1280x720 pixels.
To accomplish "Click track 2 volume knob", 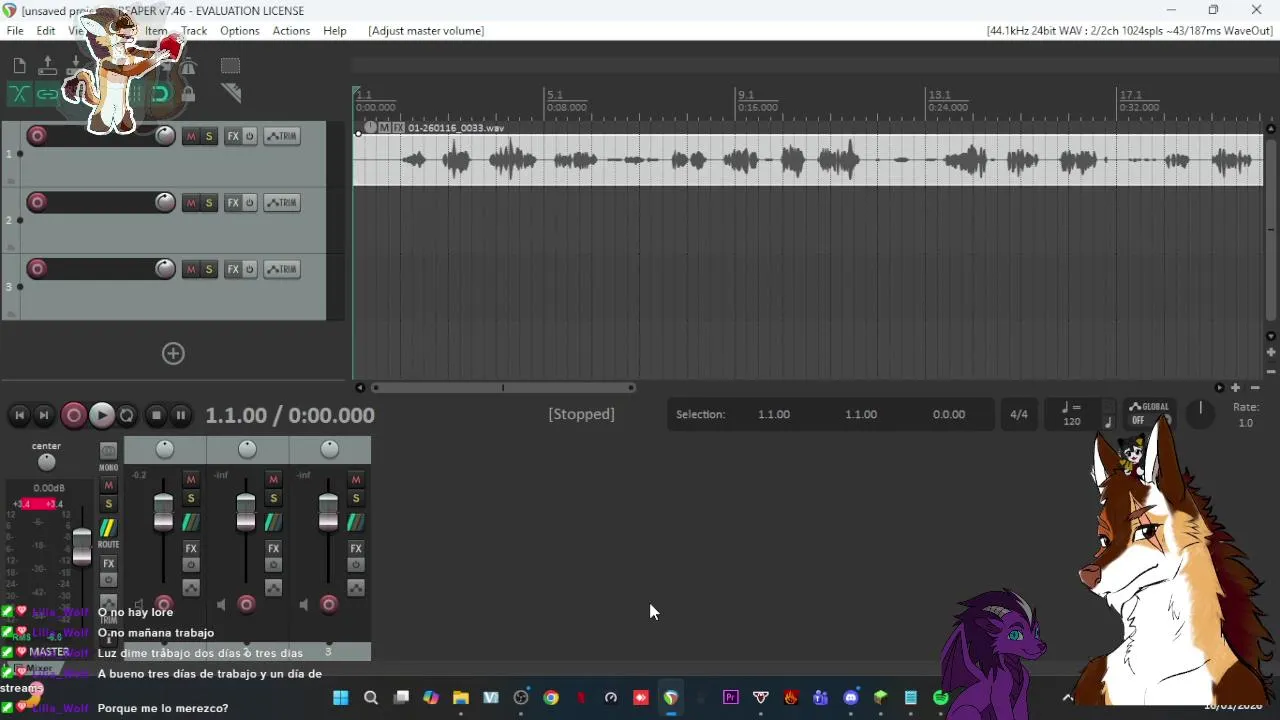I will click(x=165, y=203).
